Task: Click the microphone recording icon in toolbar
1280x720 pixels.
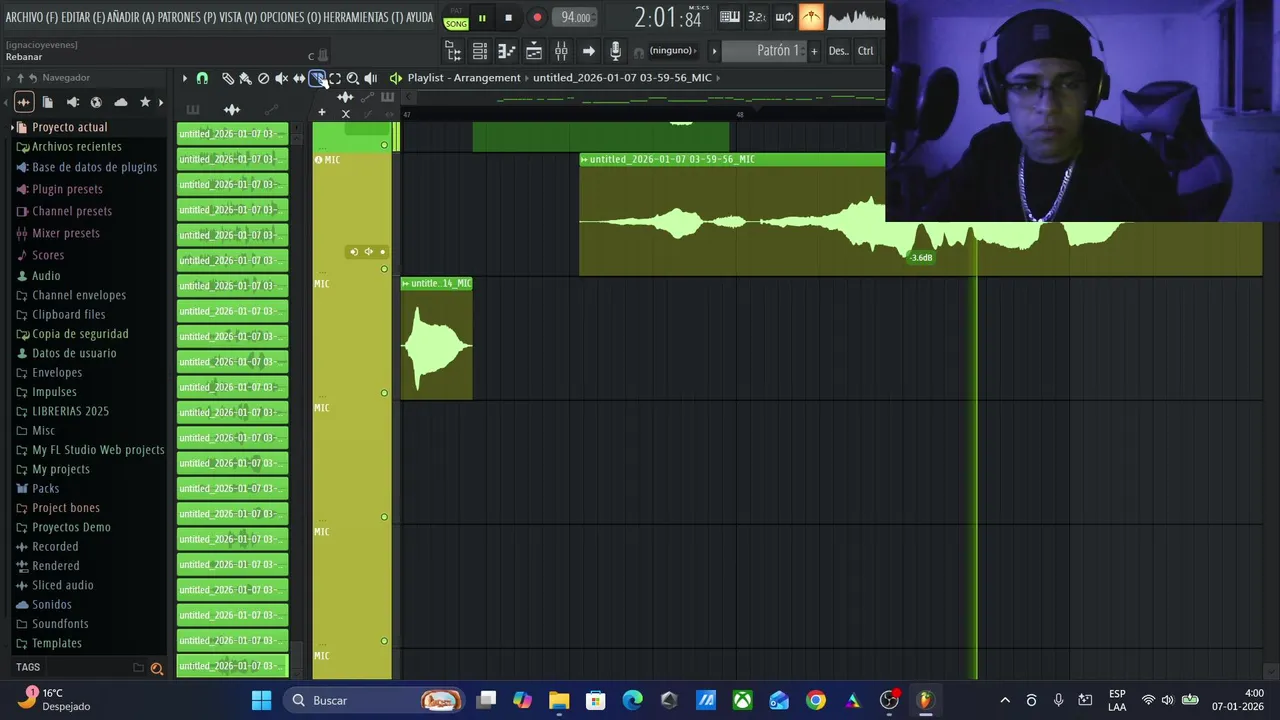Action: pyautogui.click(x=615, y=51)
